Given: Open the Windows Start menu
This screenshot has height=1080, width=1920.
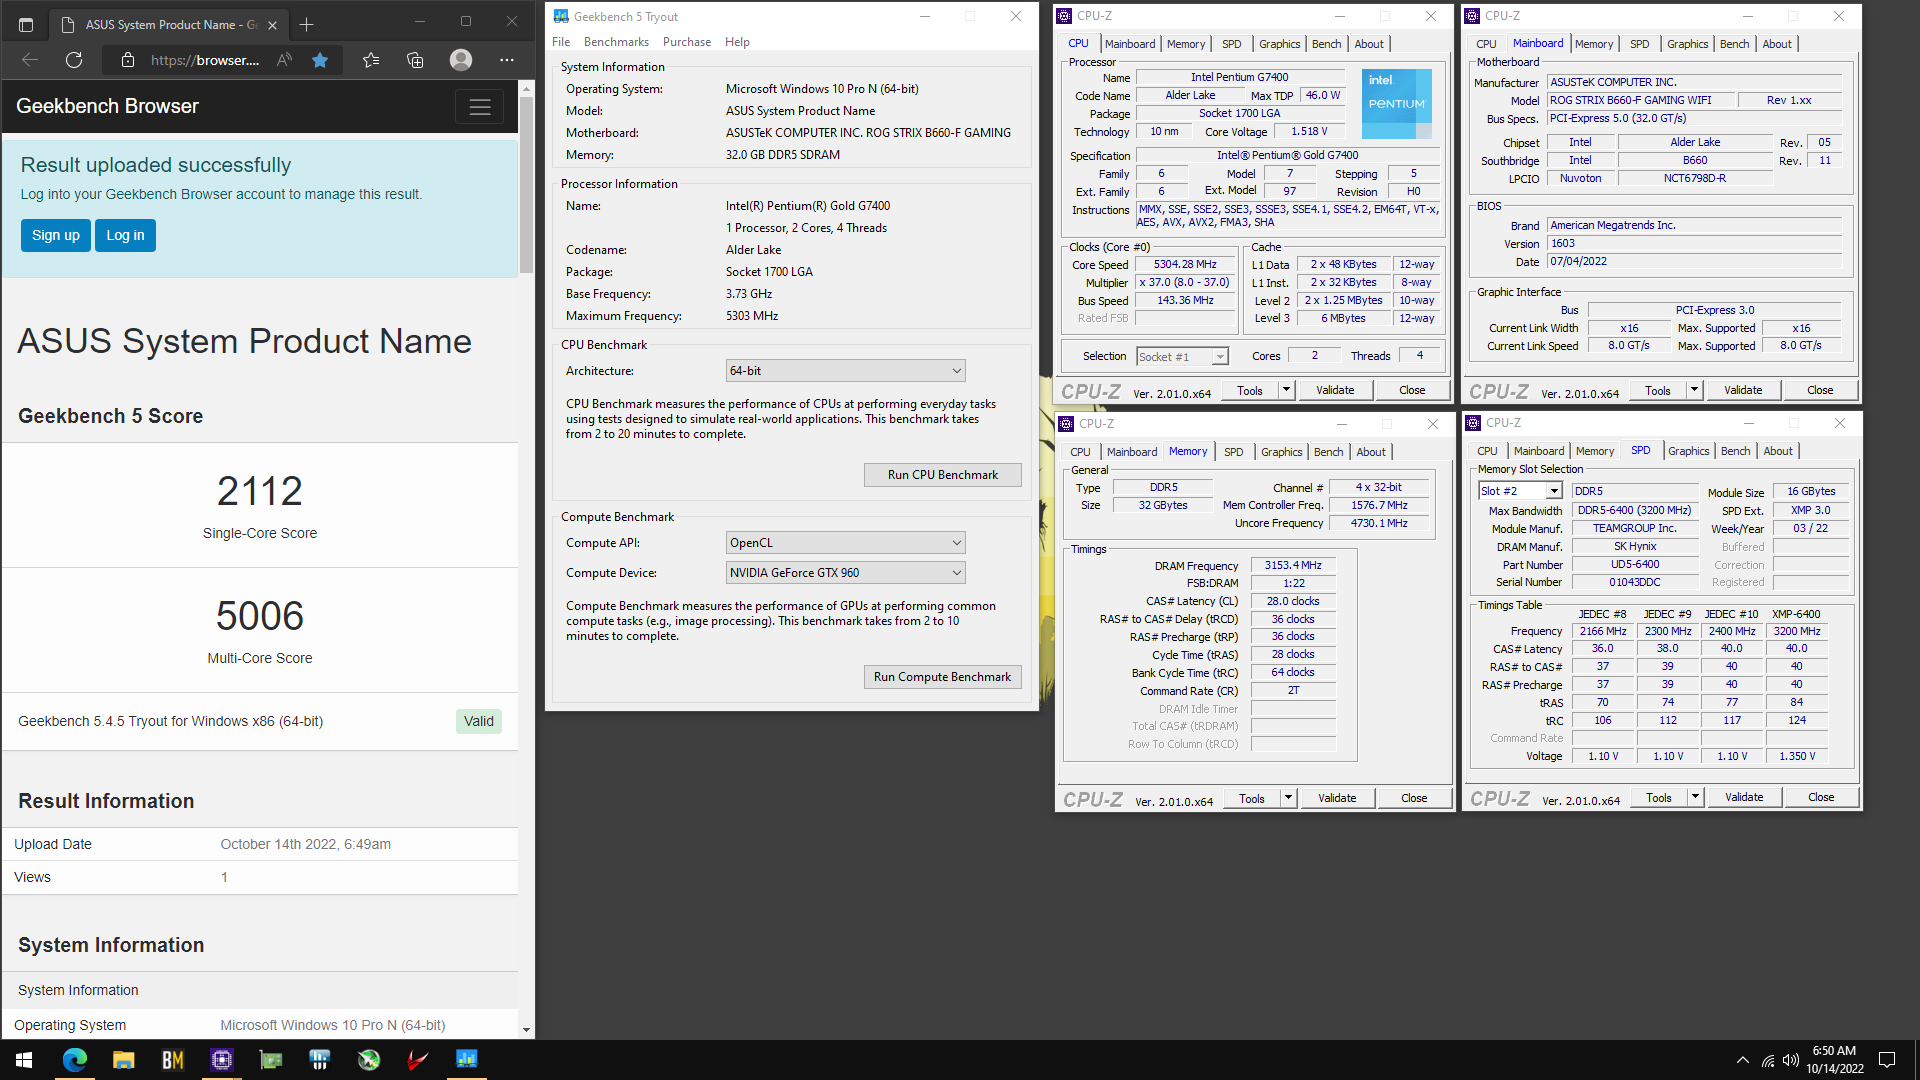Looking at the screenshot, I should coord(24,1060).
